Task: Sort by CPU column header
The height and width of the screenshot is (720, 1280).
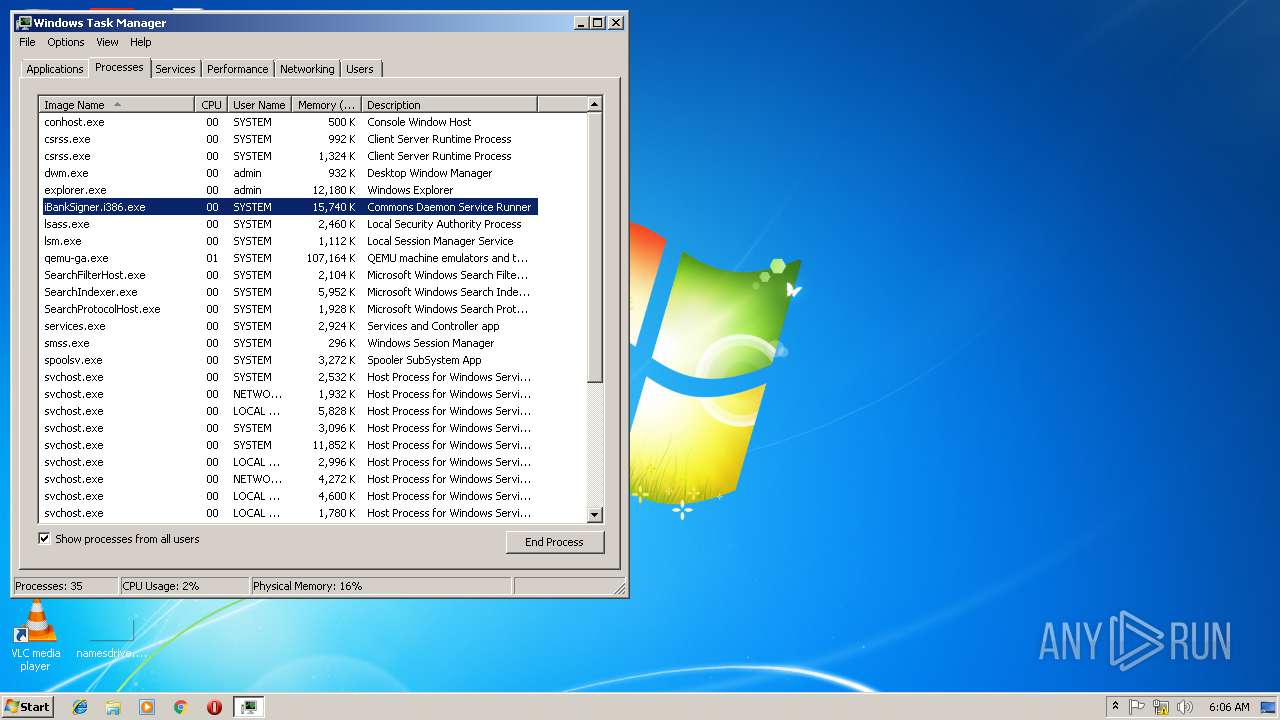Action: click(x=211, y=104)
